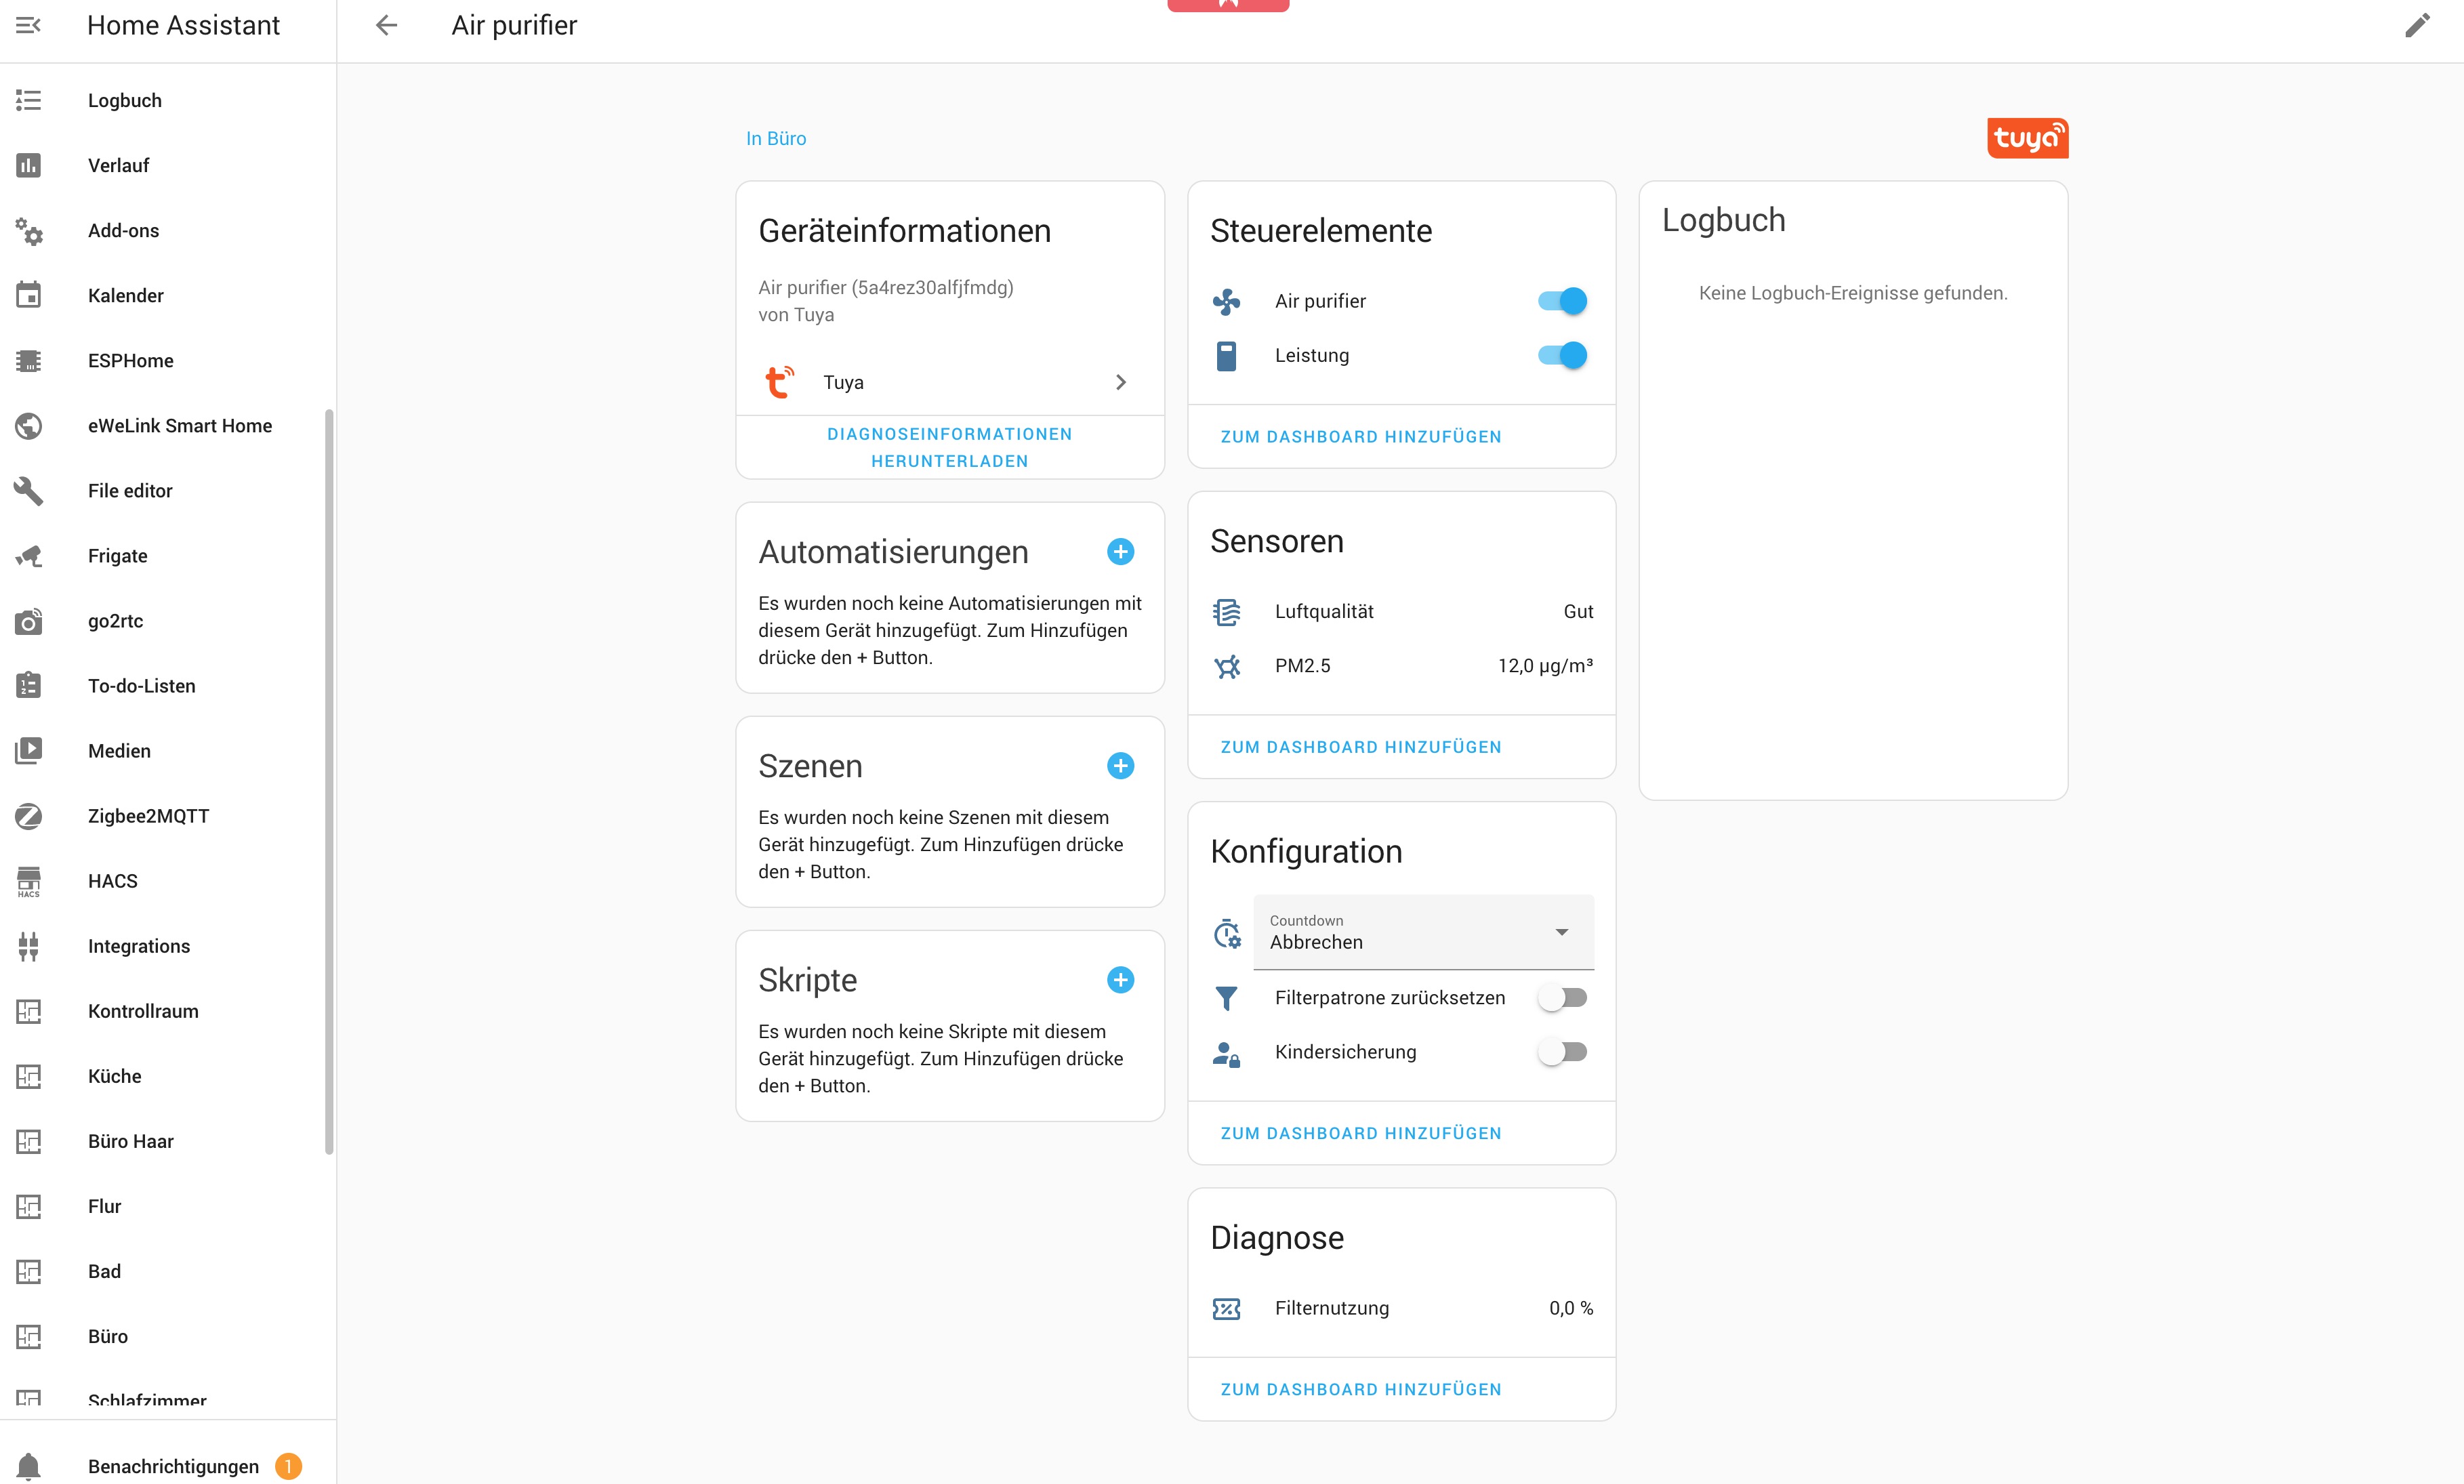The width and height of the screenshot is (2464, 1484).
Task: Click the In Büro area link
Action: coord(775,139)
